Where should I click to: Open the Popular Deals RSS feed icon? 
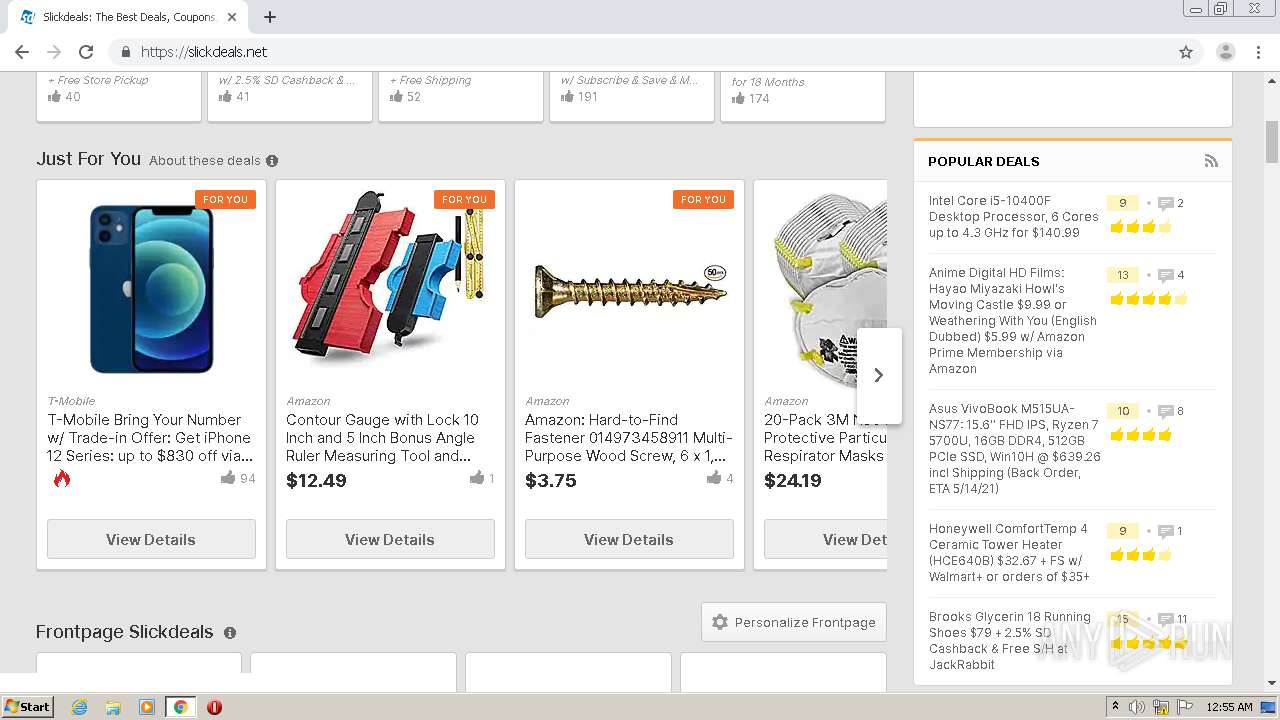pyautogui.click(x=1211, y=161)
